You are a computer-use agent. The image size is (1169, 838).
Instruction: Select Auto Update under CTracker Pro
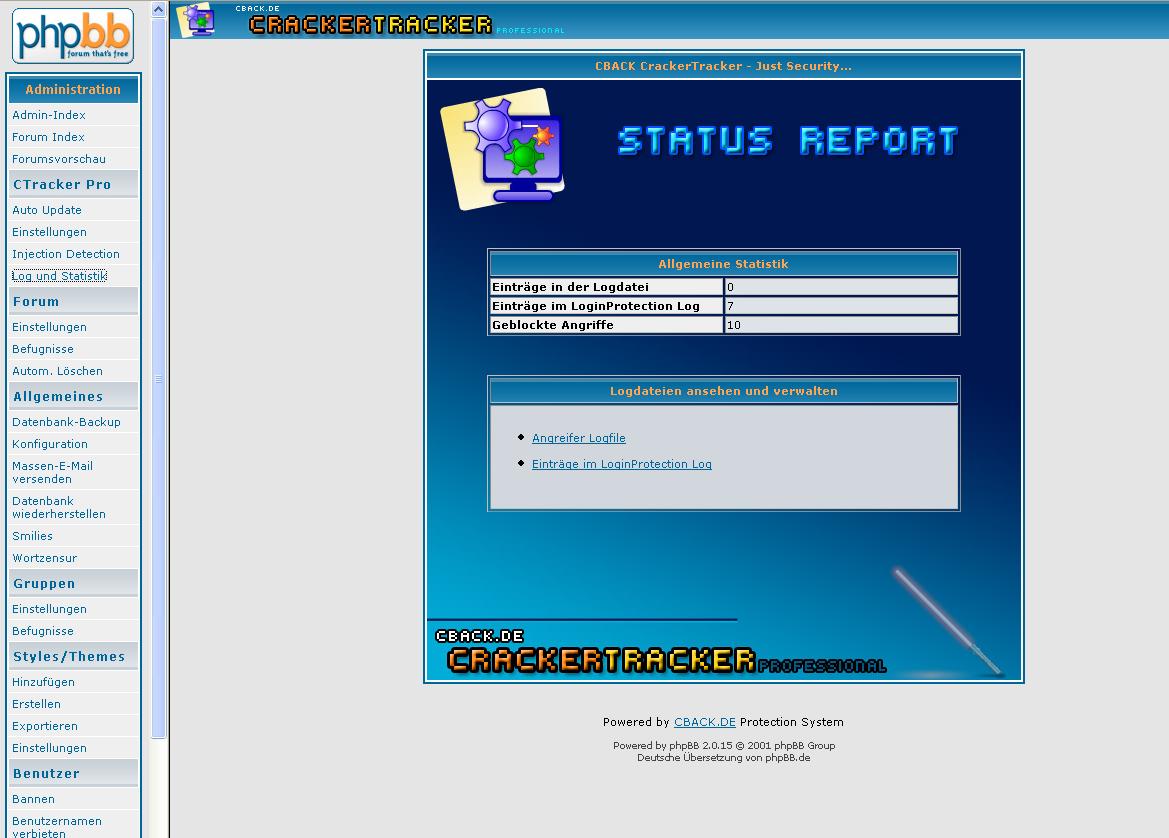pos(47,210)
